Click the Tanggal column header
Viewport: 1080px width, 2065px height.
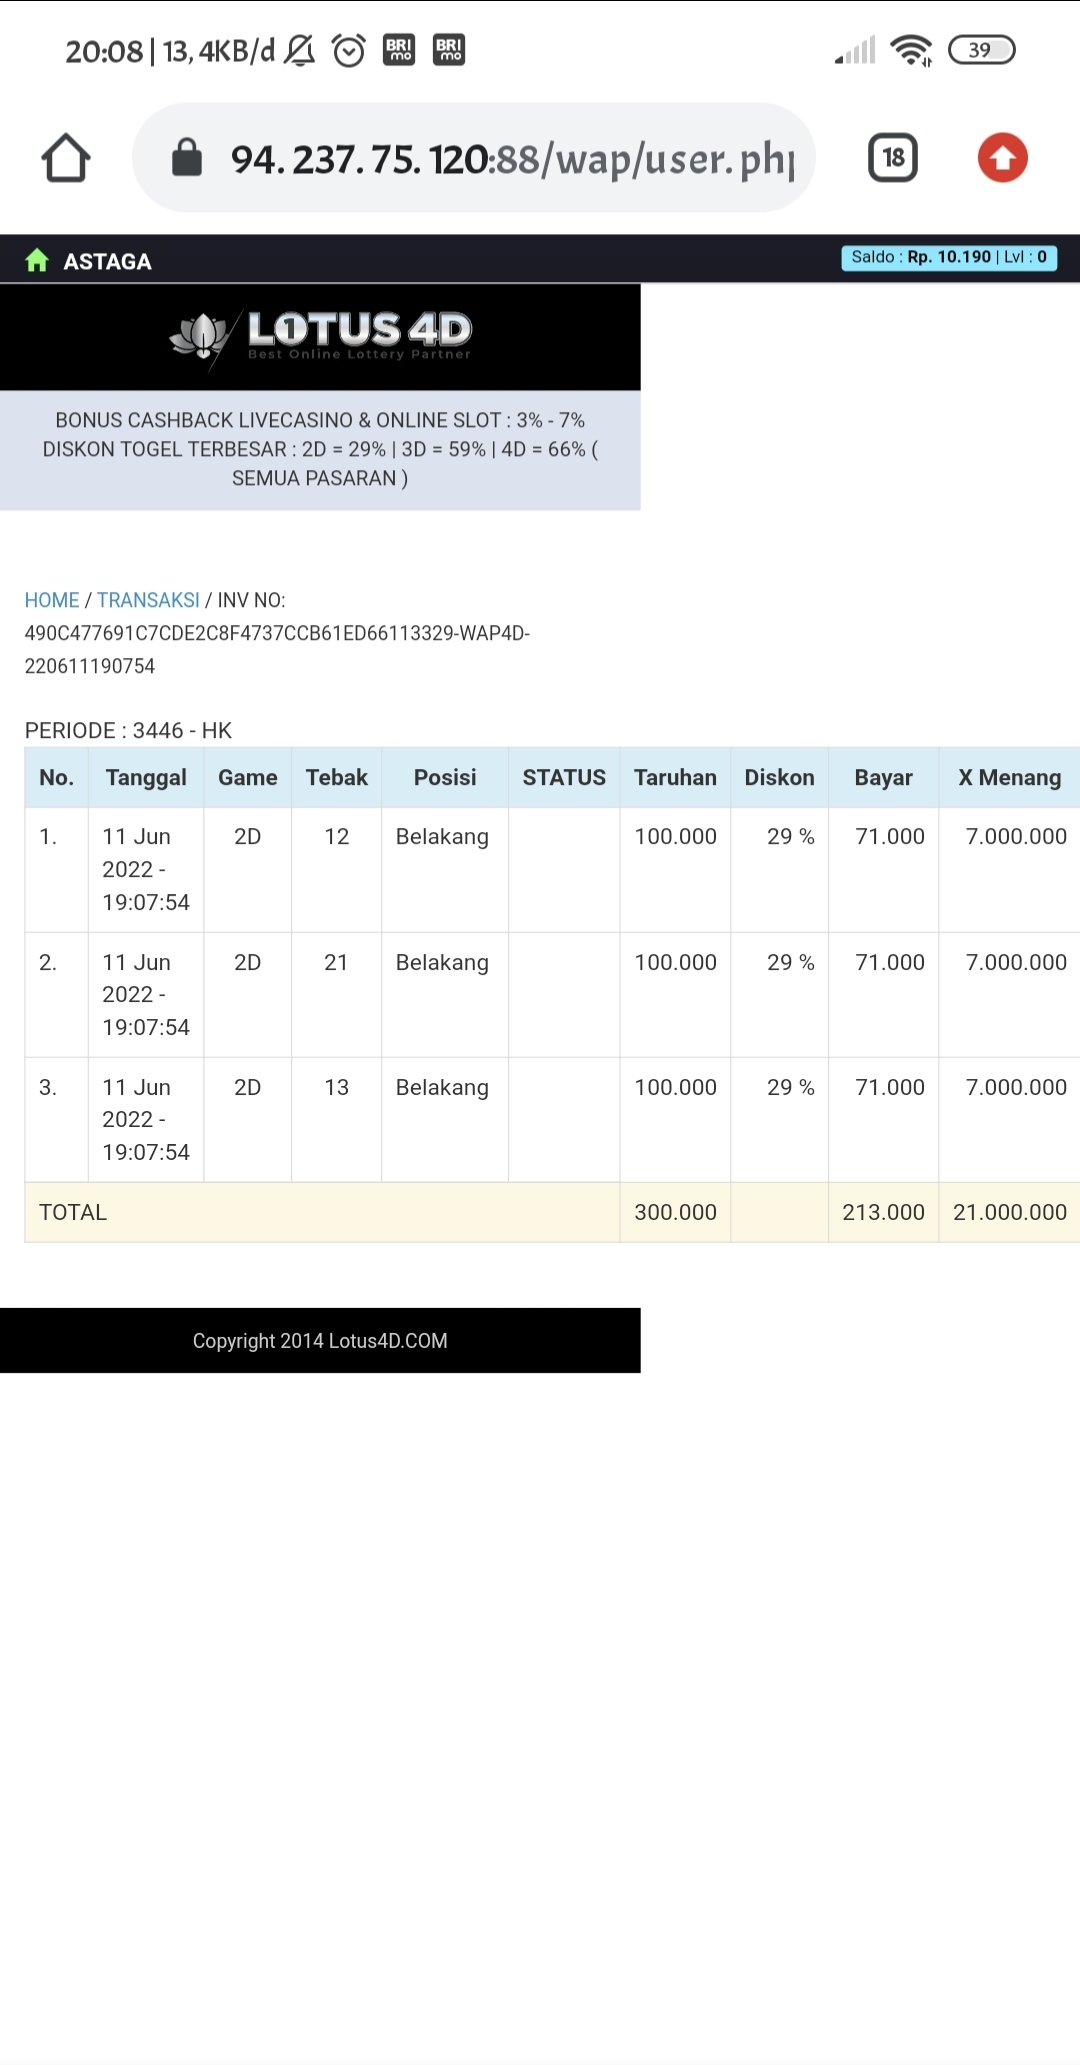(x=146, y=777)
